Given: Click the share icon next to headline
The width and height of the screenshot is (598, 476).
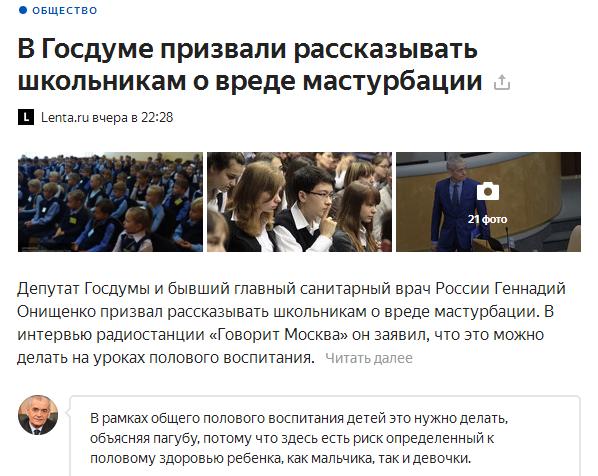Looking at the screenshot, I should click(502, 82).
